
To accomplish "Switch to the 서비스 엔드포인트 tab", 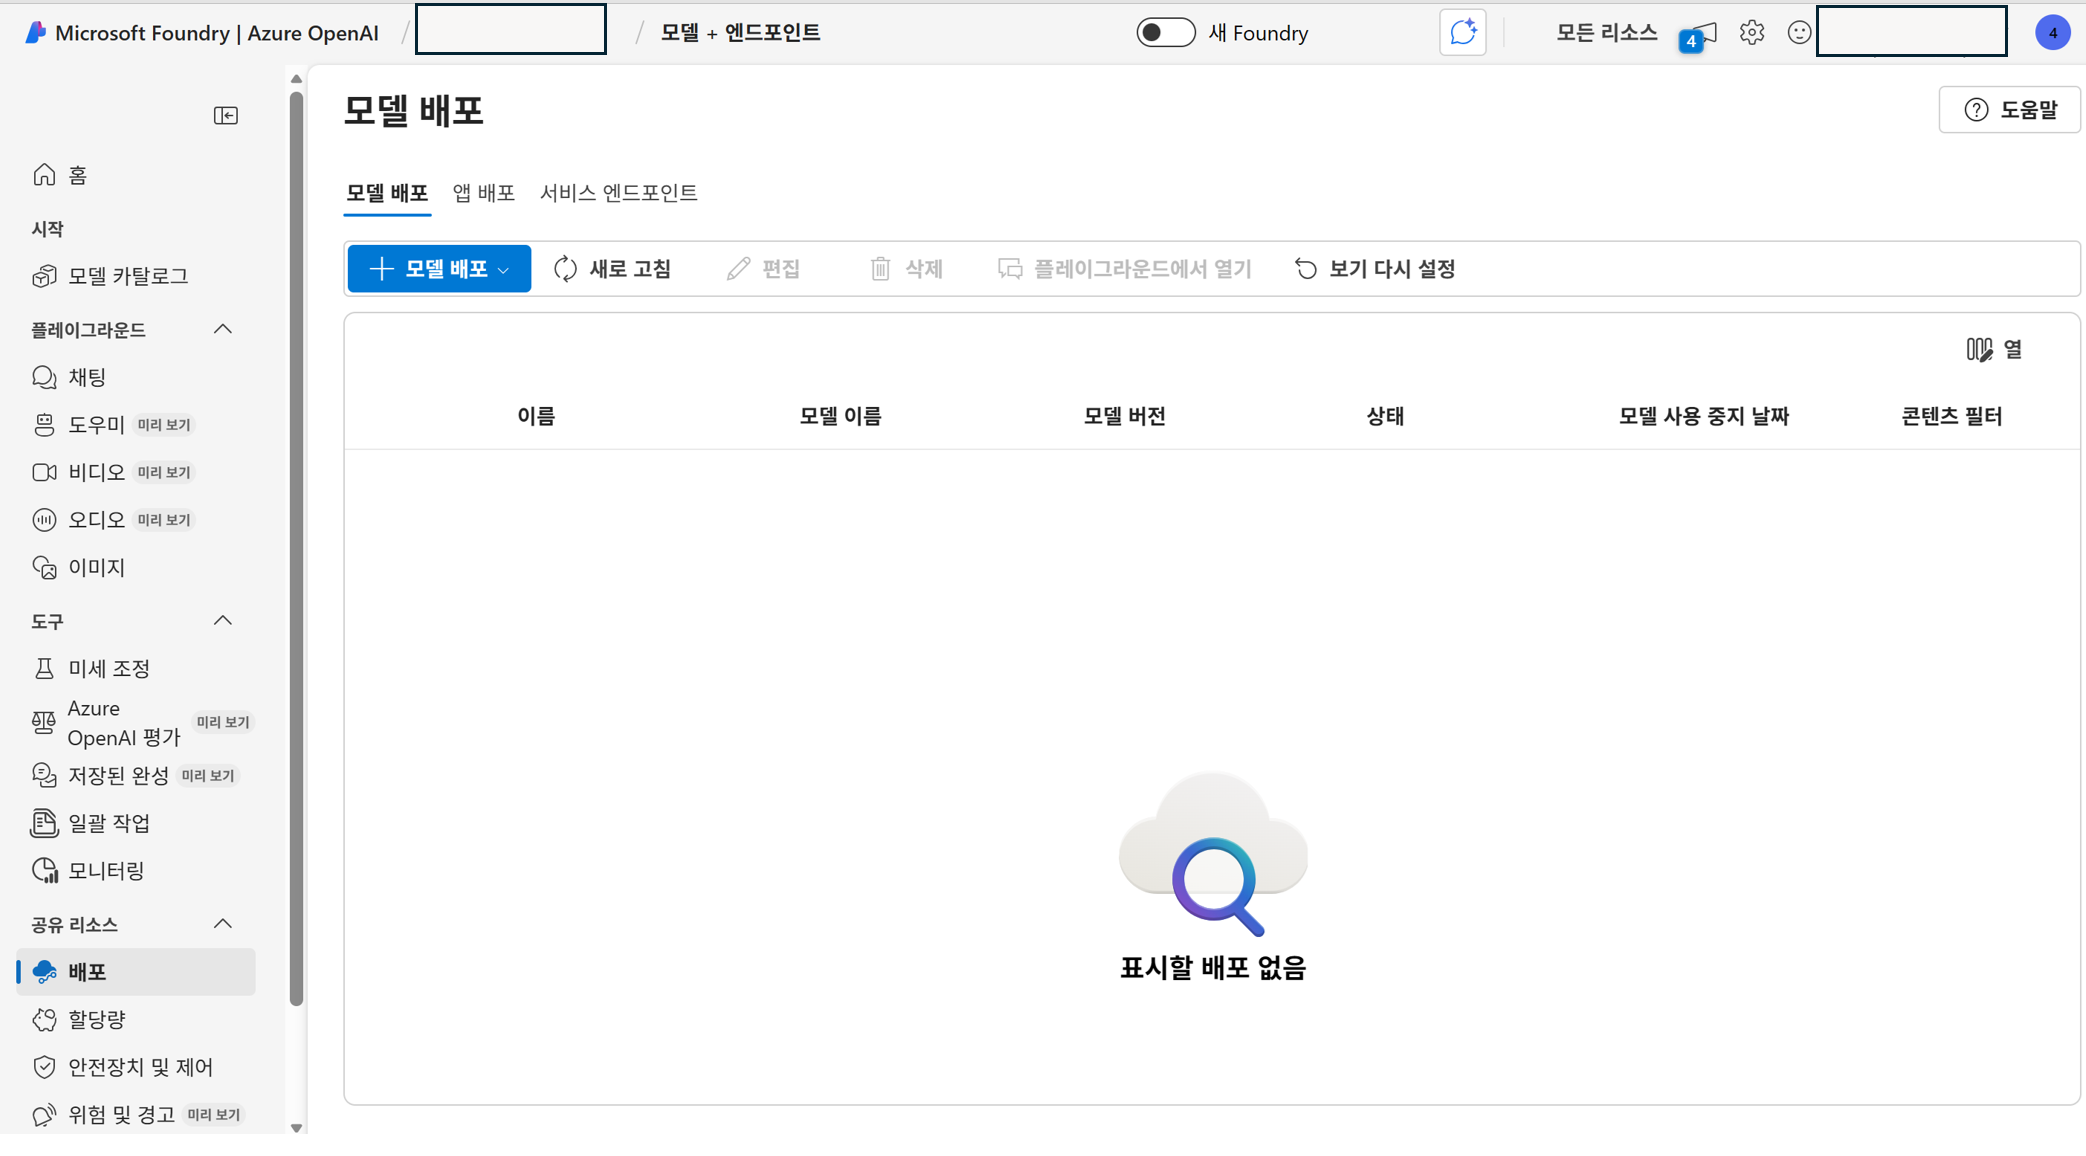I will [x=619, y=193].
